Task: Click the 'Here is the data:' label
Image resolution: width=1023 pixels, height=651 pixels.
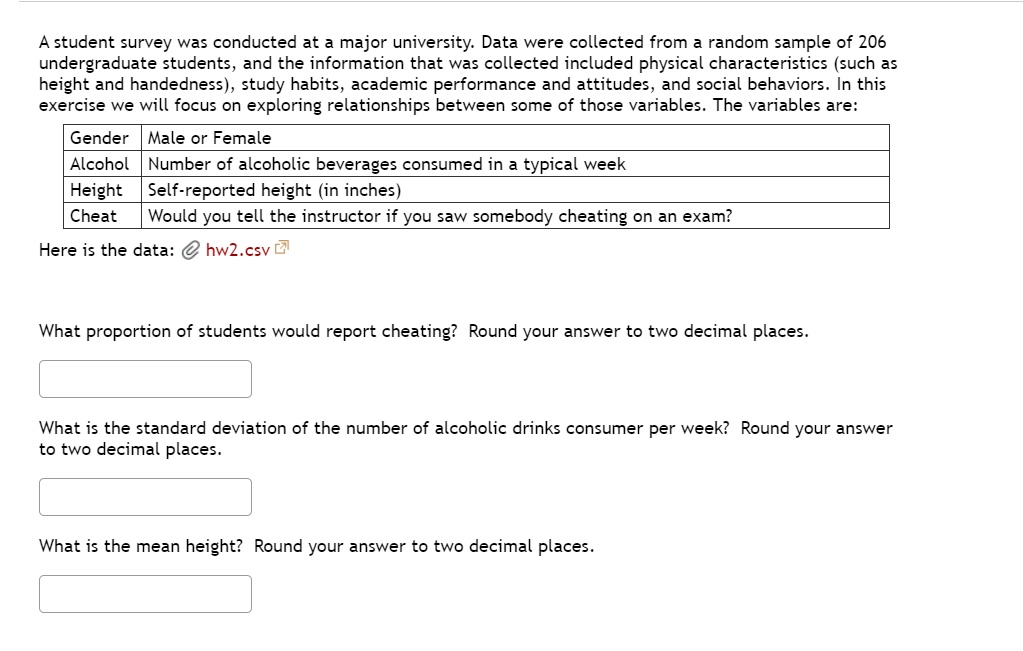Action: click(105, 250)
